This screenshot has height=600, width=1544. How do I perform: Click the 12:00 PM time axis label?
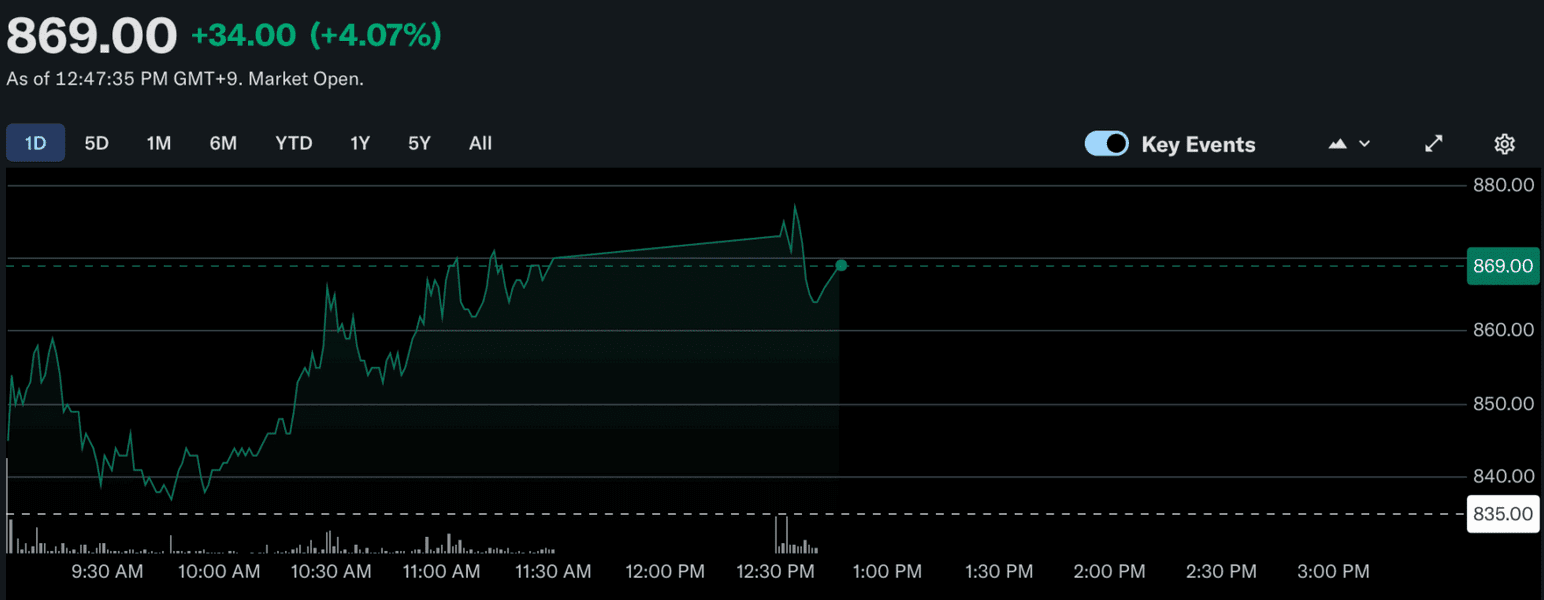coord(664,571)
